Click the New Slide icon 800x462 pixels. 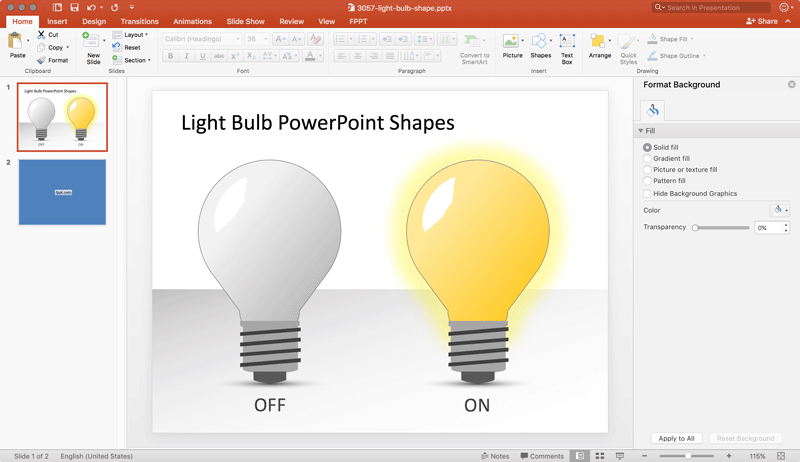tap(93, 42)
